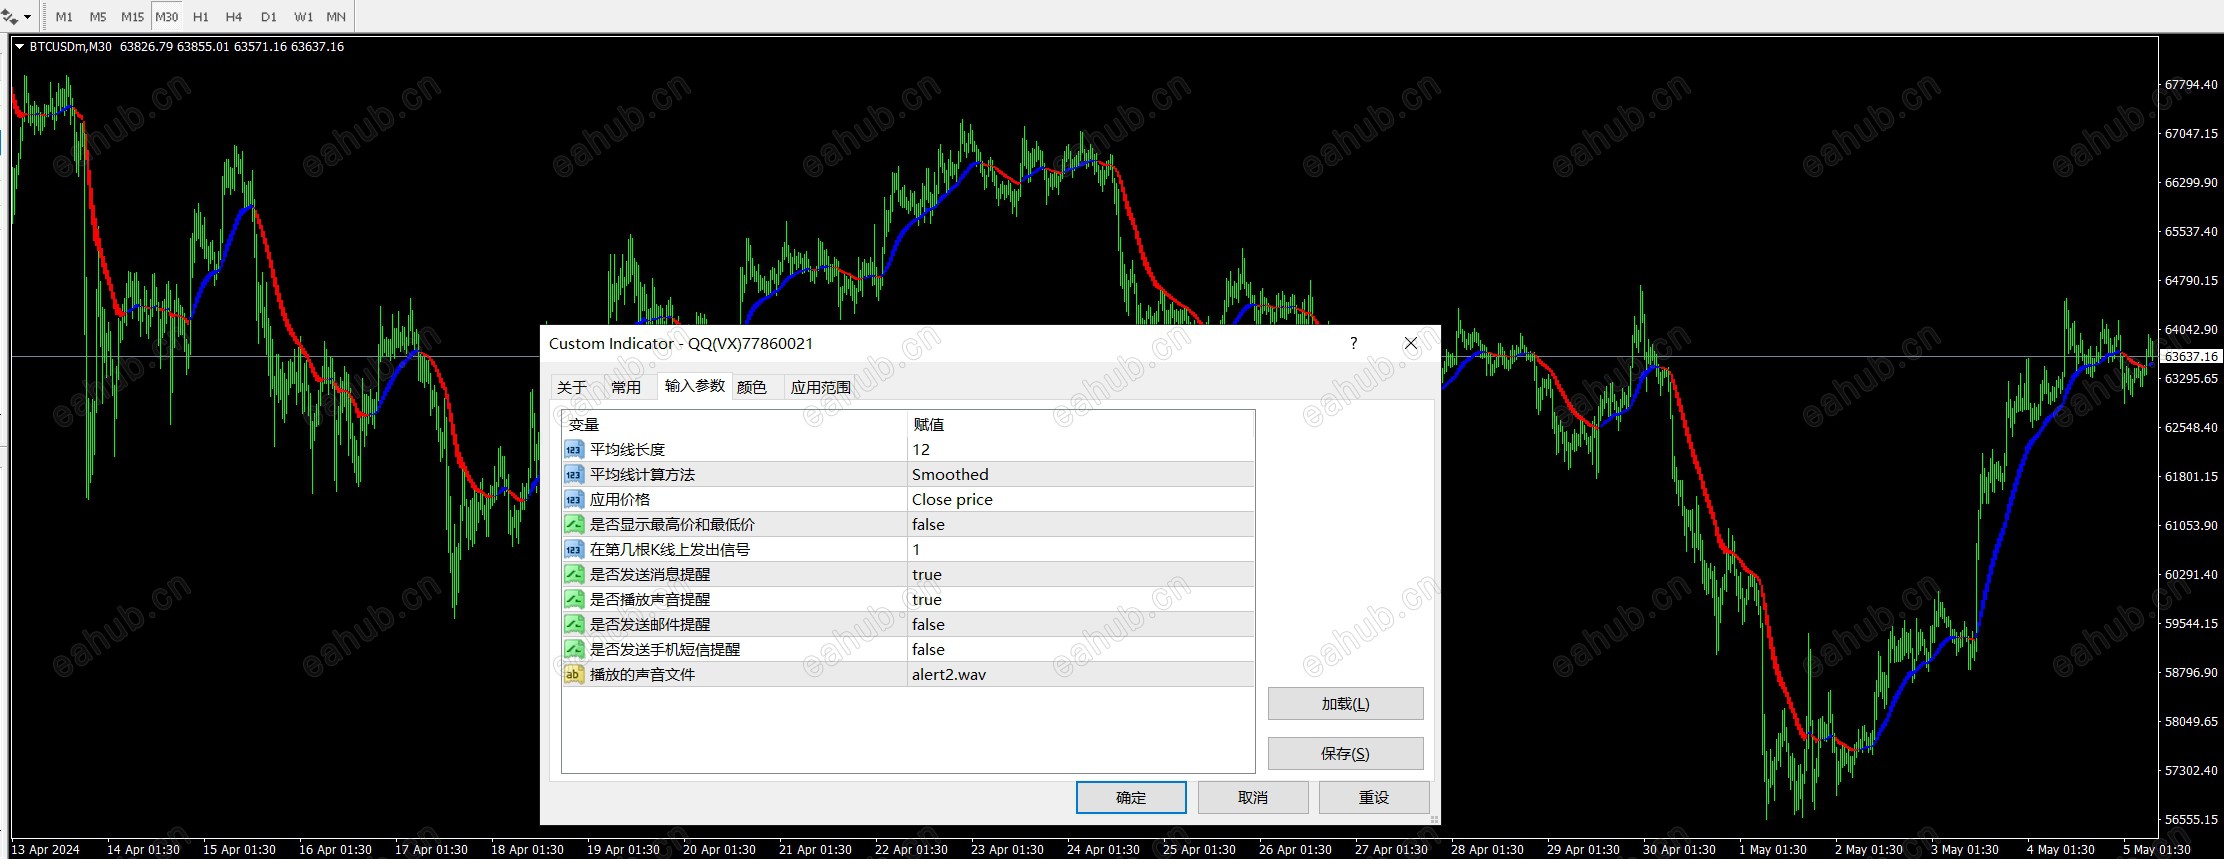This screenshot has height=859, width=2224.
Task: Click the 赋值 column header
Action: coord(929,425)
